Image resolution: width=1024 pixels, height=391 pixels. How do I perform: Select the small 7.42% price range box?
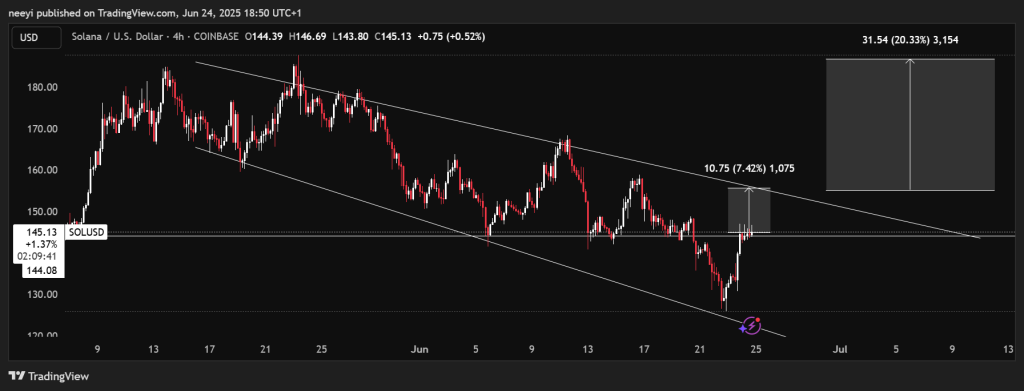point(749,210)
